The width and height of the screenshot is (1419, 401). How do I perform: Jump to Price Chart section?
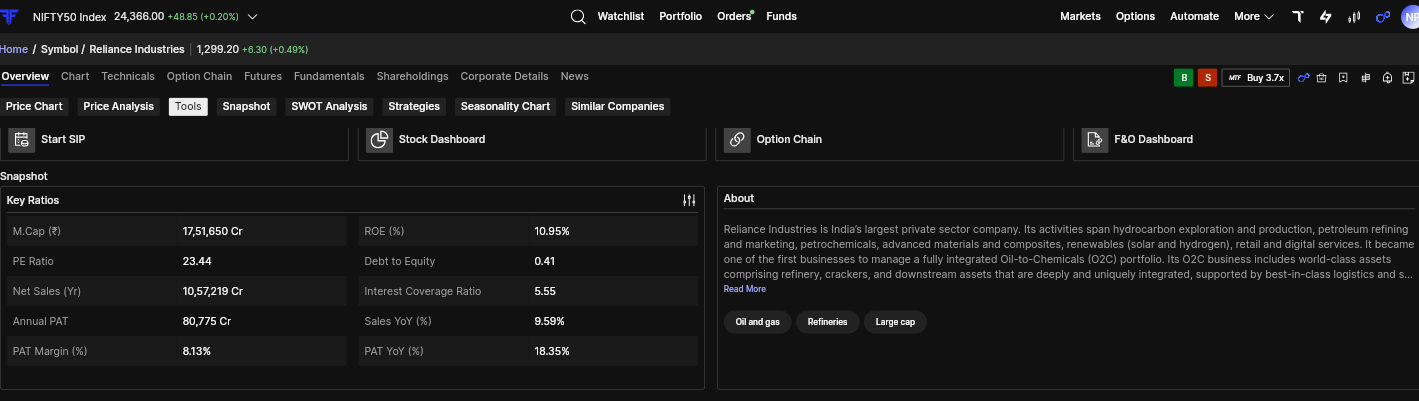click(34, 106)
